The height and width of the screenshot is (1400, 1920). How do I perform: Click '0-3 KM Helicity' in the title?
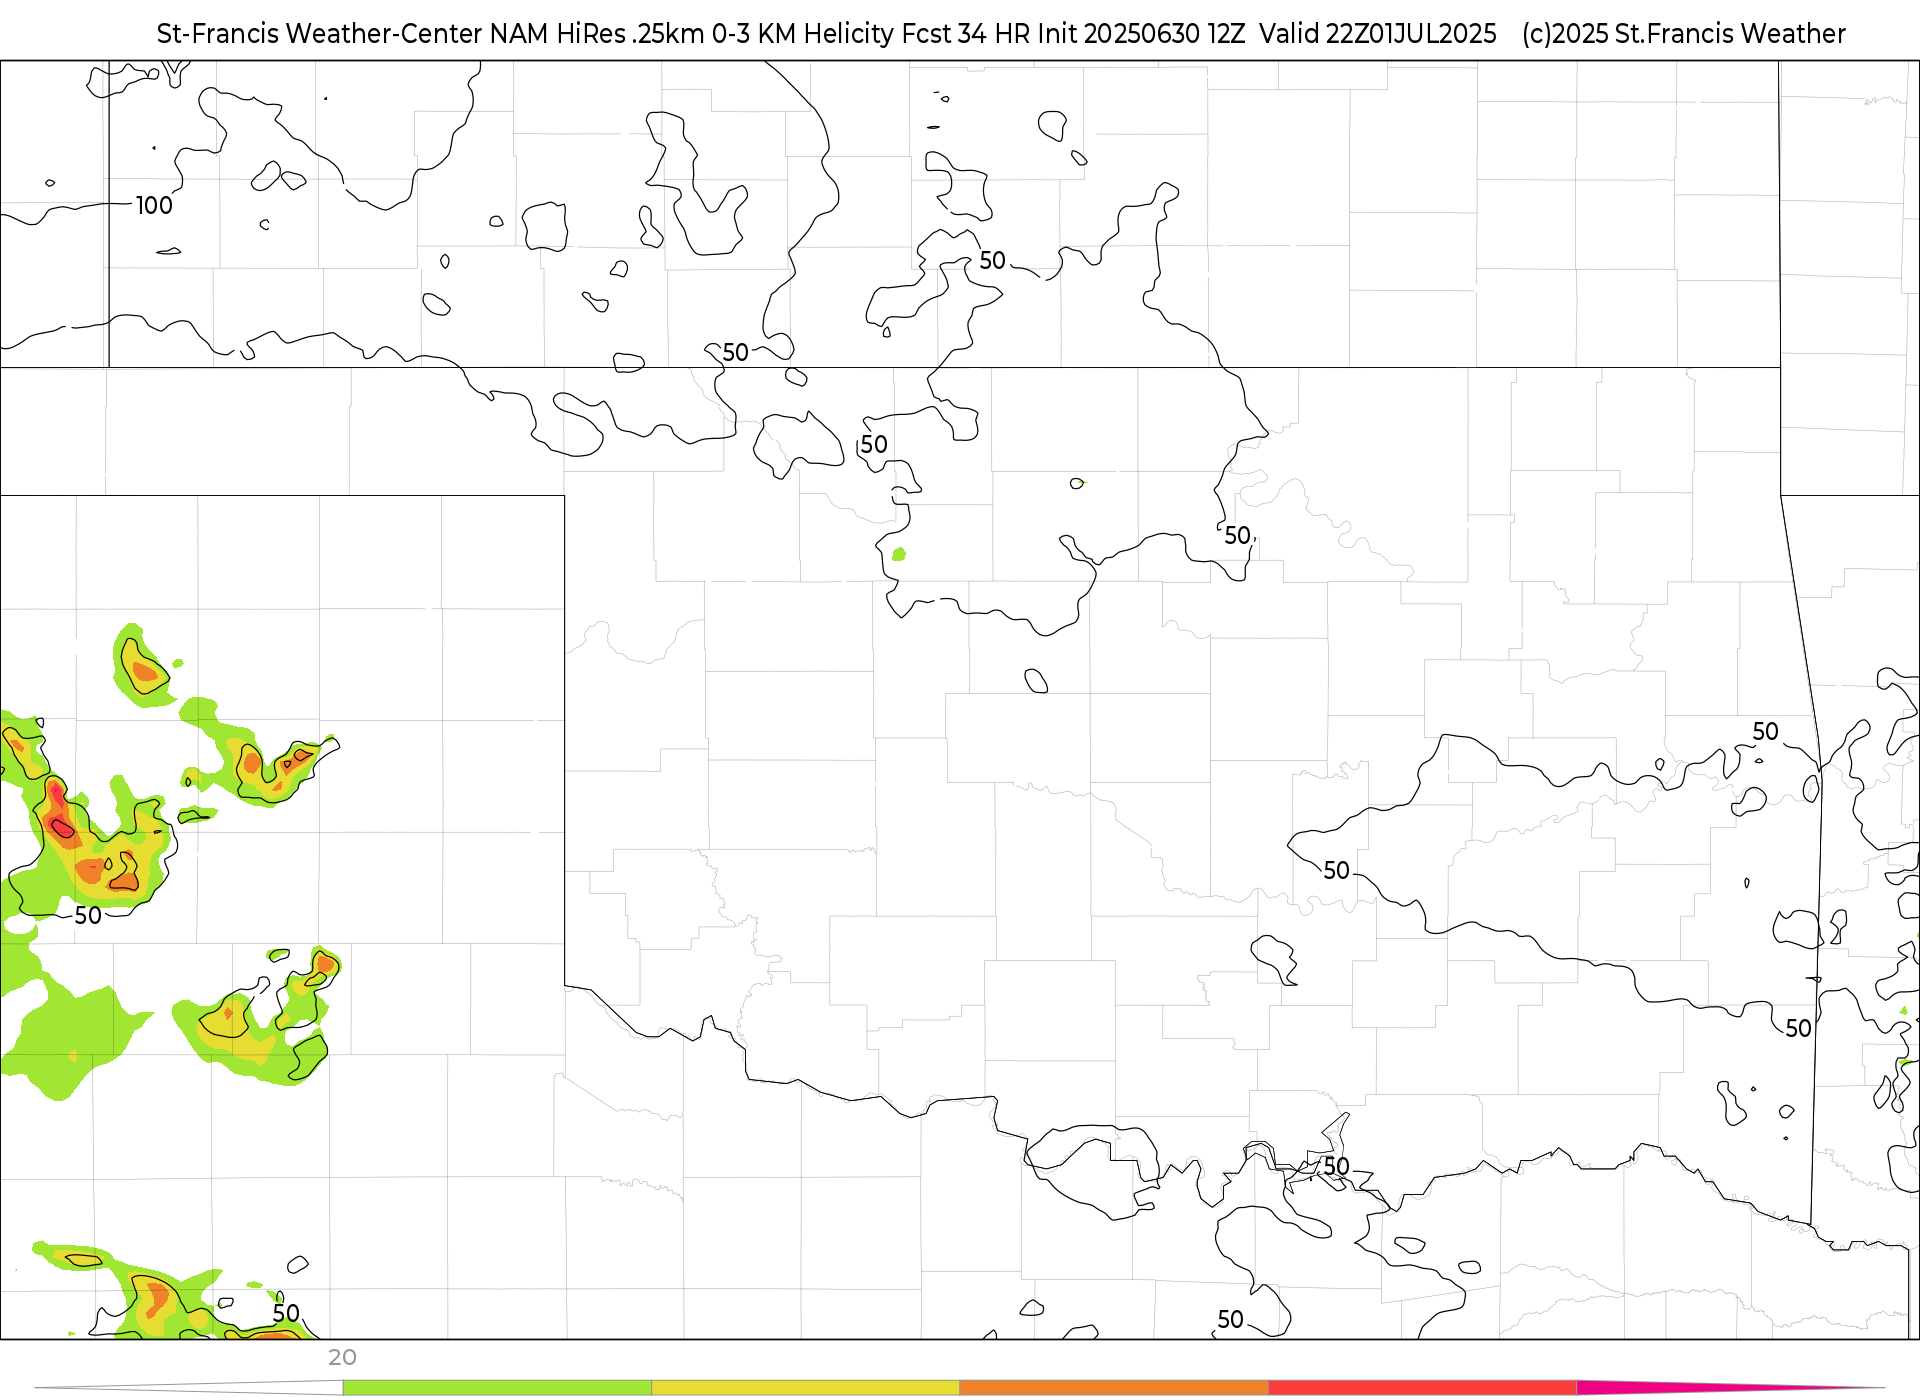[x=803, y=34]
